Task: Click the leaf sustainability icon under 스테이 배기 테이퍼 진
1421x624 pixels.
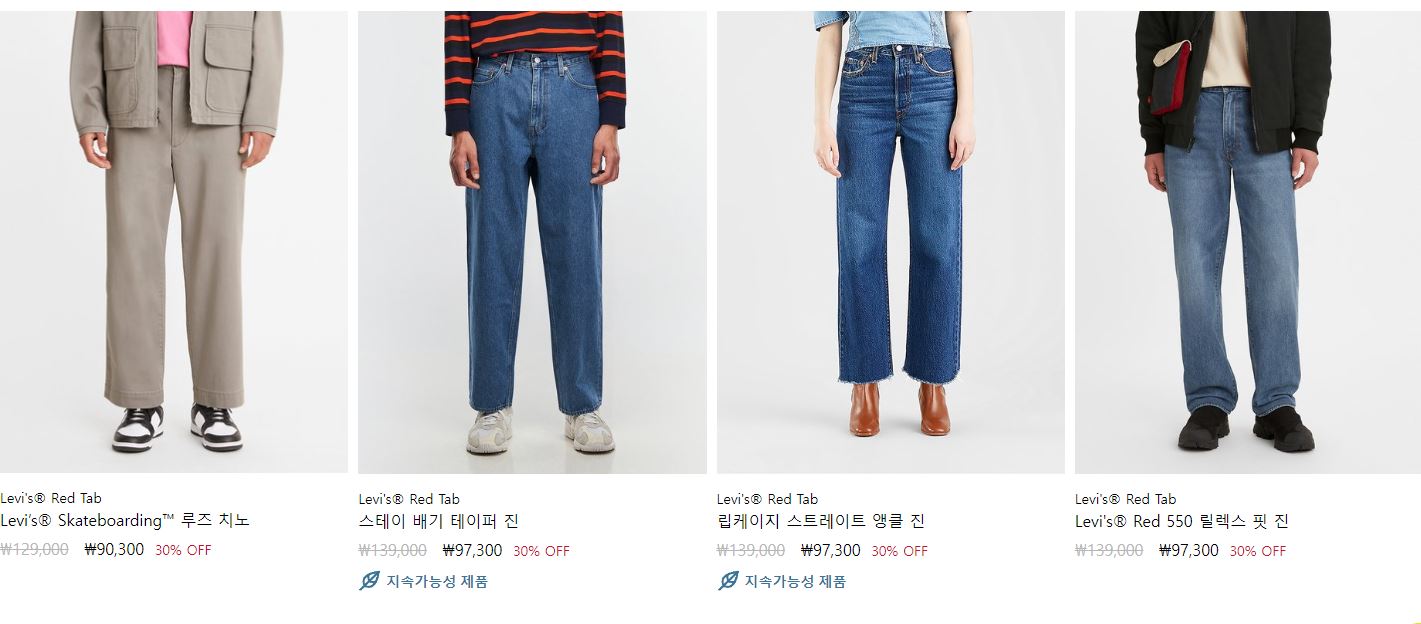Action: [369, 581]
